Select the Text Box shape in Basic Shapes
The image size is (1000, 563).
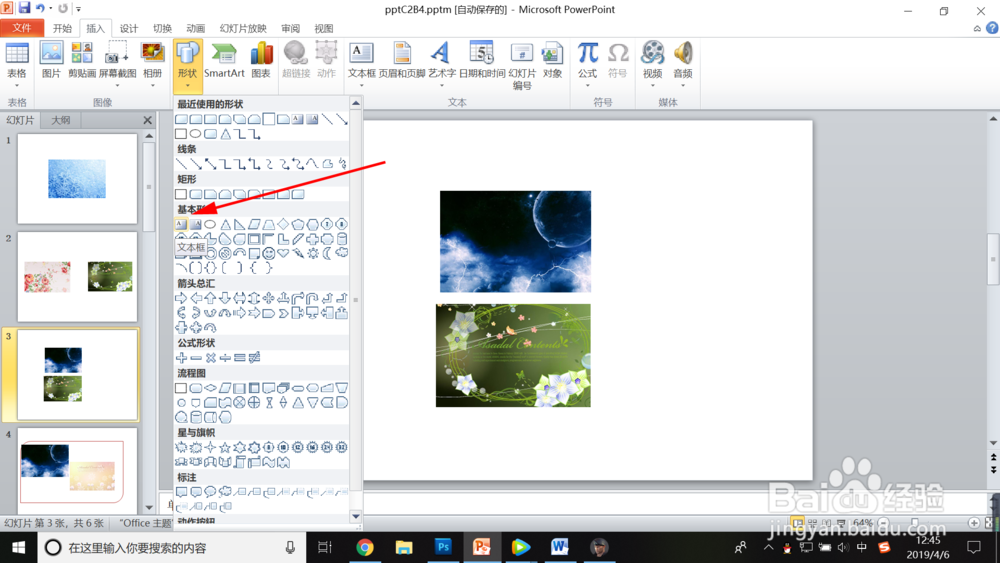(x=181, y=224)
